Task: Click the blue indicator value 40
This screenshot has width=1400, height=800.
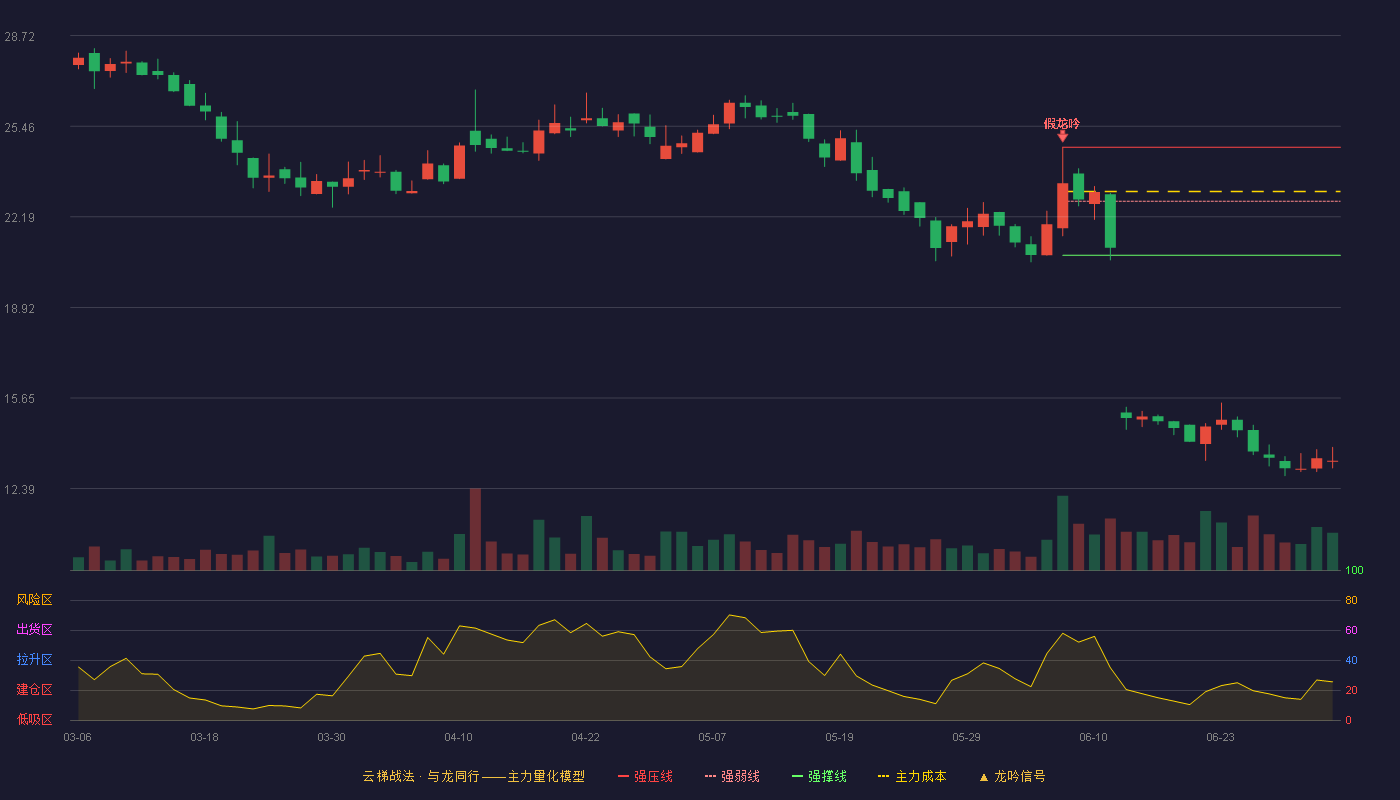Action: click(1351, 660)
